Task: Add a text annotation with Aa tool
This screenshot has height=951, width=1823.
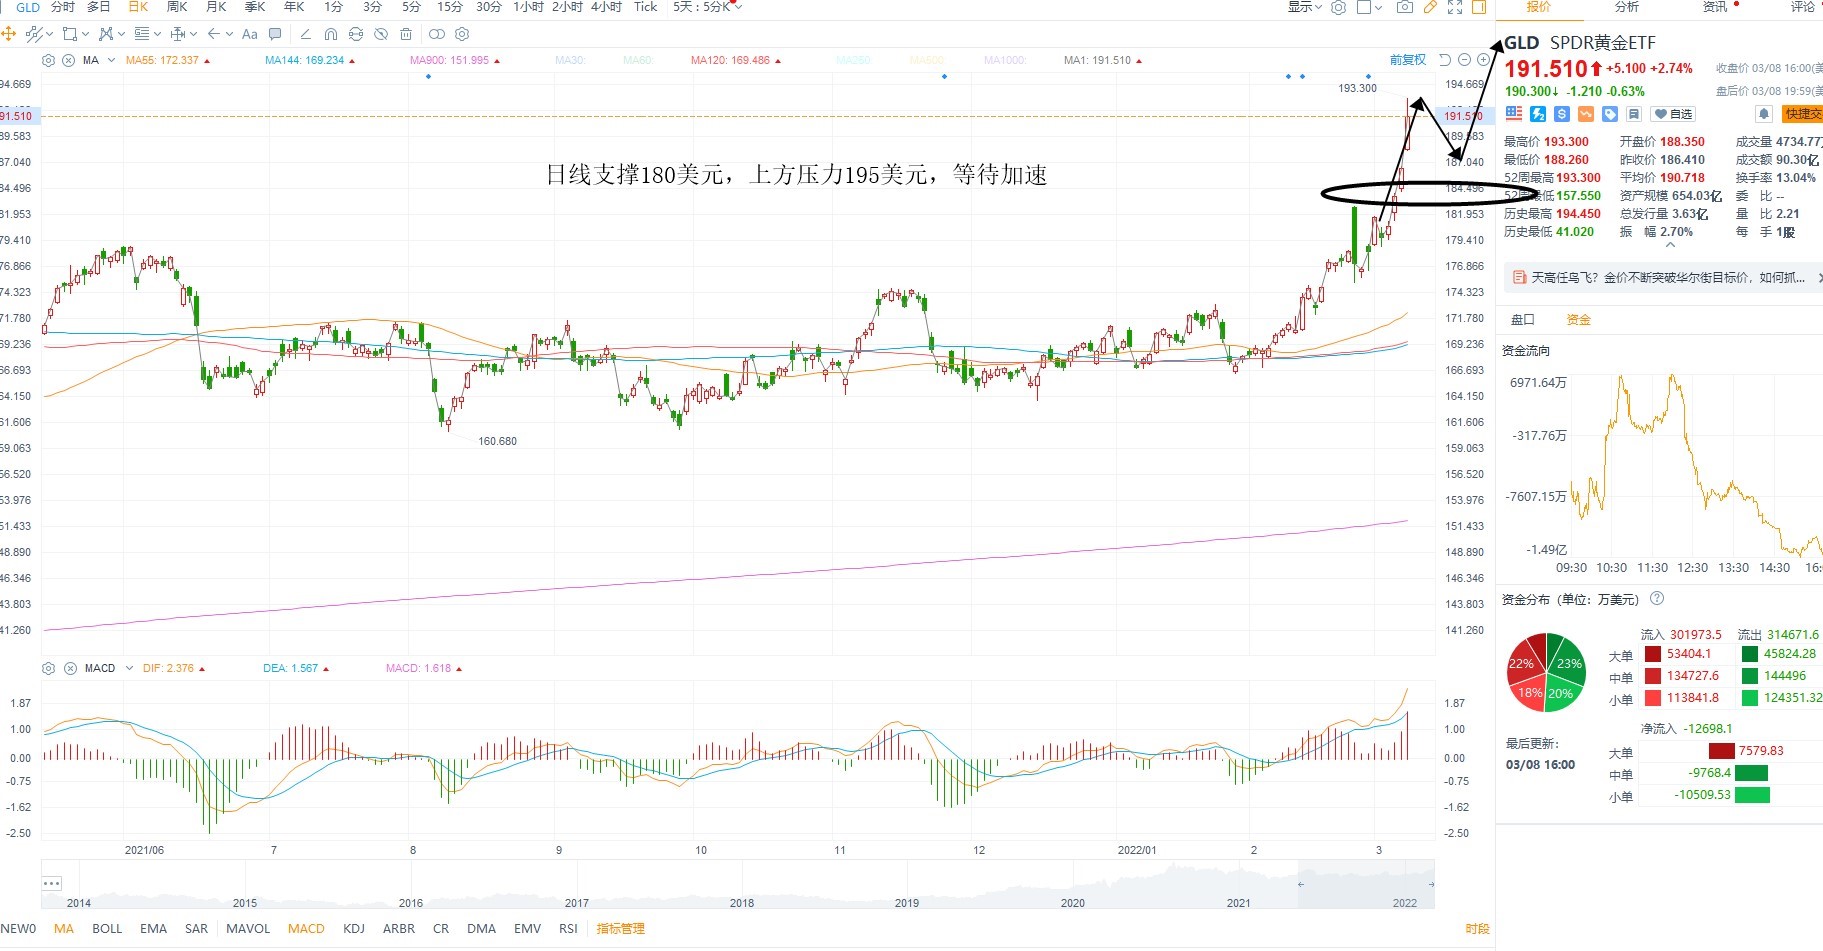Action: click(249, 34)
